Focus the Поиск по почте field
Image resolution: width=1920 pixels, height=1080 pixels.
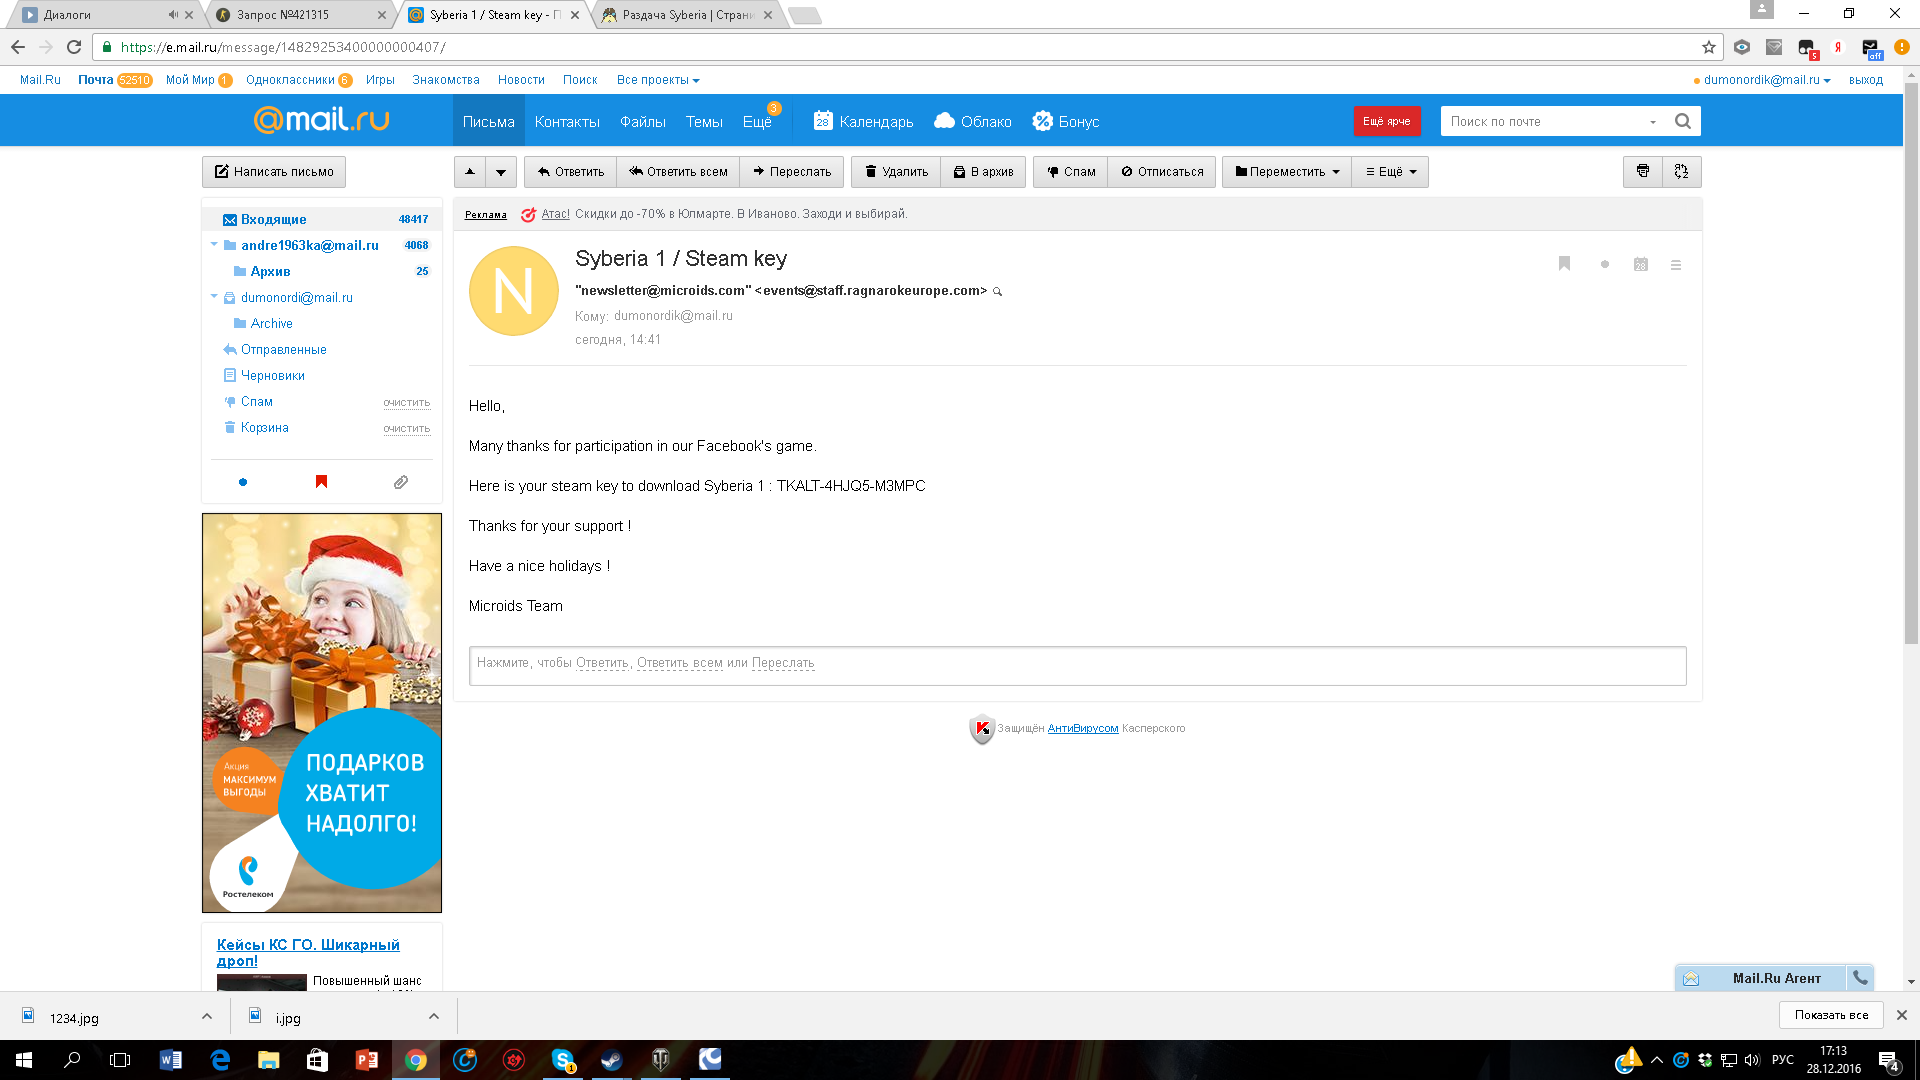click(1542, 121)
